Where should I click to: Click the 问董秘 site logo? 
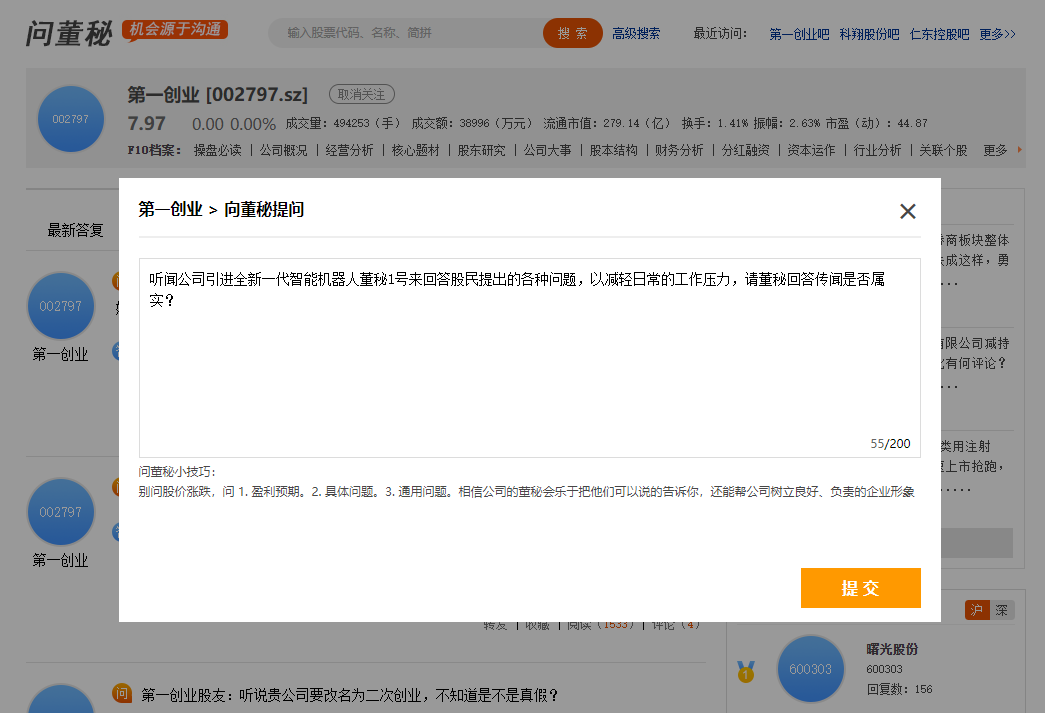[x=69, y=33]
